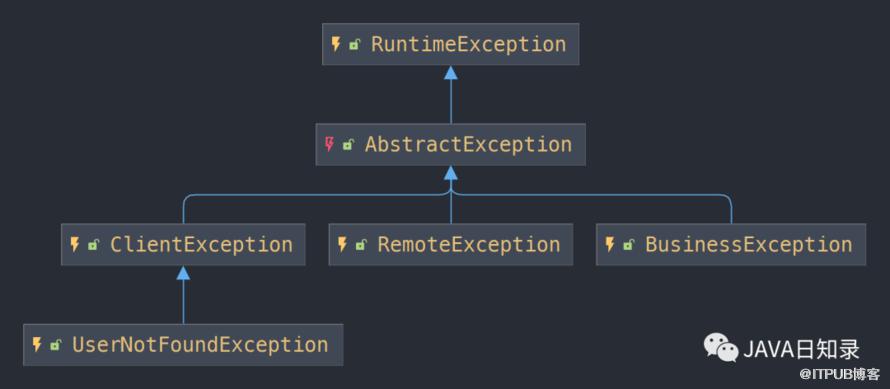Screen dimensions: 890x389
Task: Click the lightning icon on UserNotFoundException
Action: 37,345
